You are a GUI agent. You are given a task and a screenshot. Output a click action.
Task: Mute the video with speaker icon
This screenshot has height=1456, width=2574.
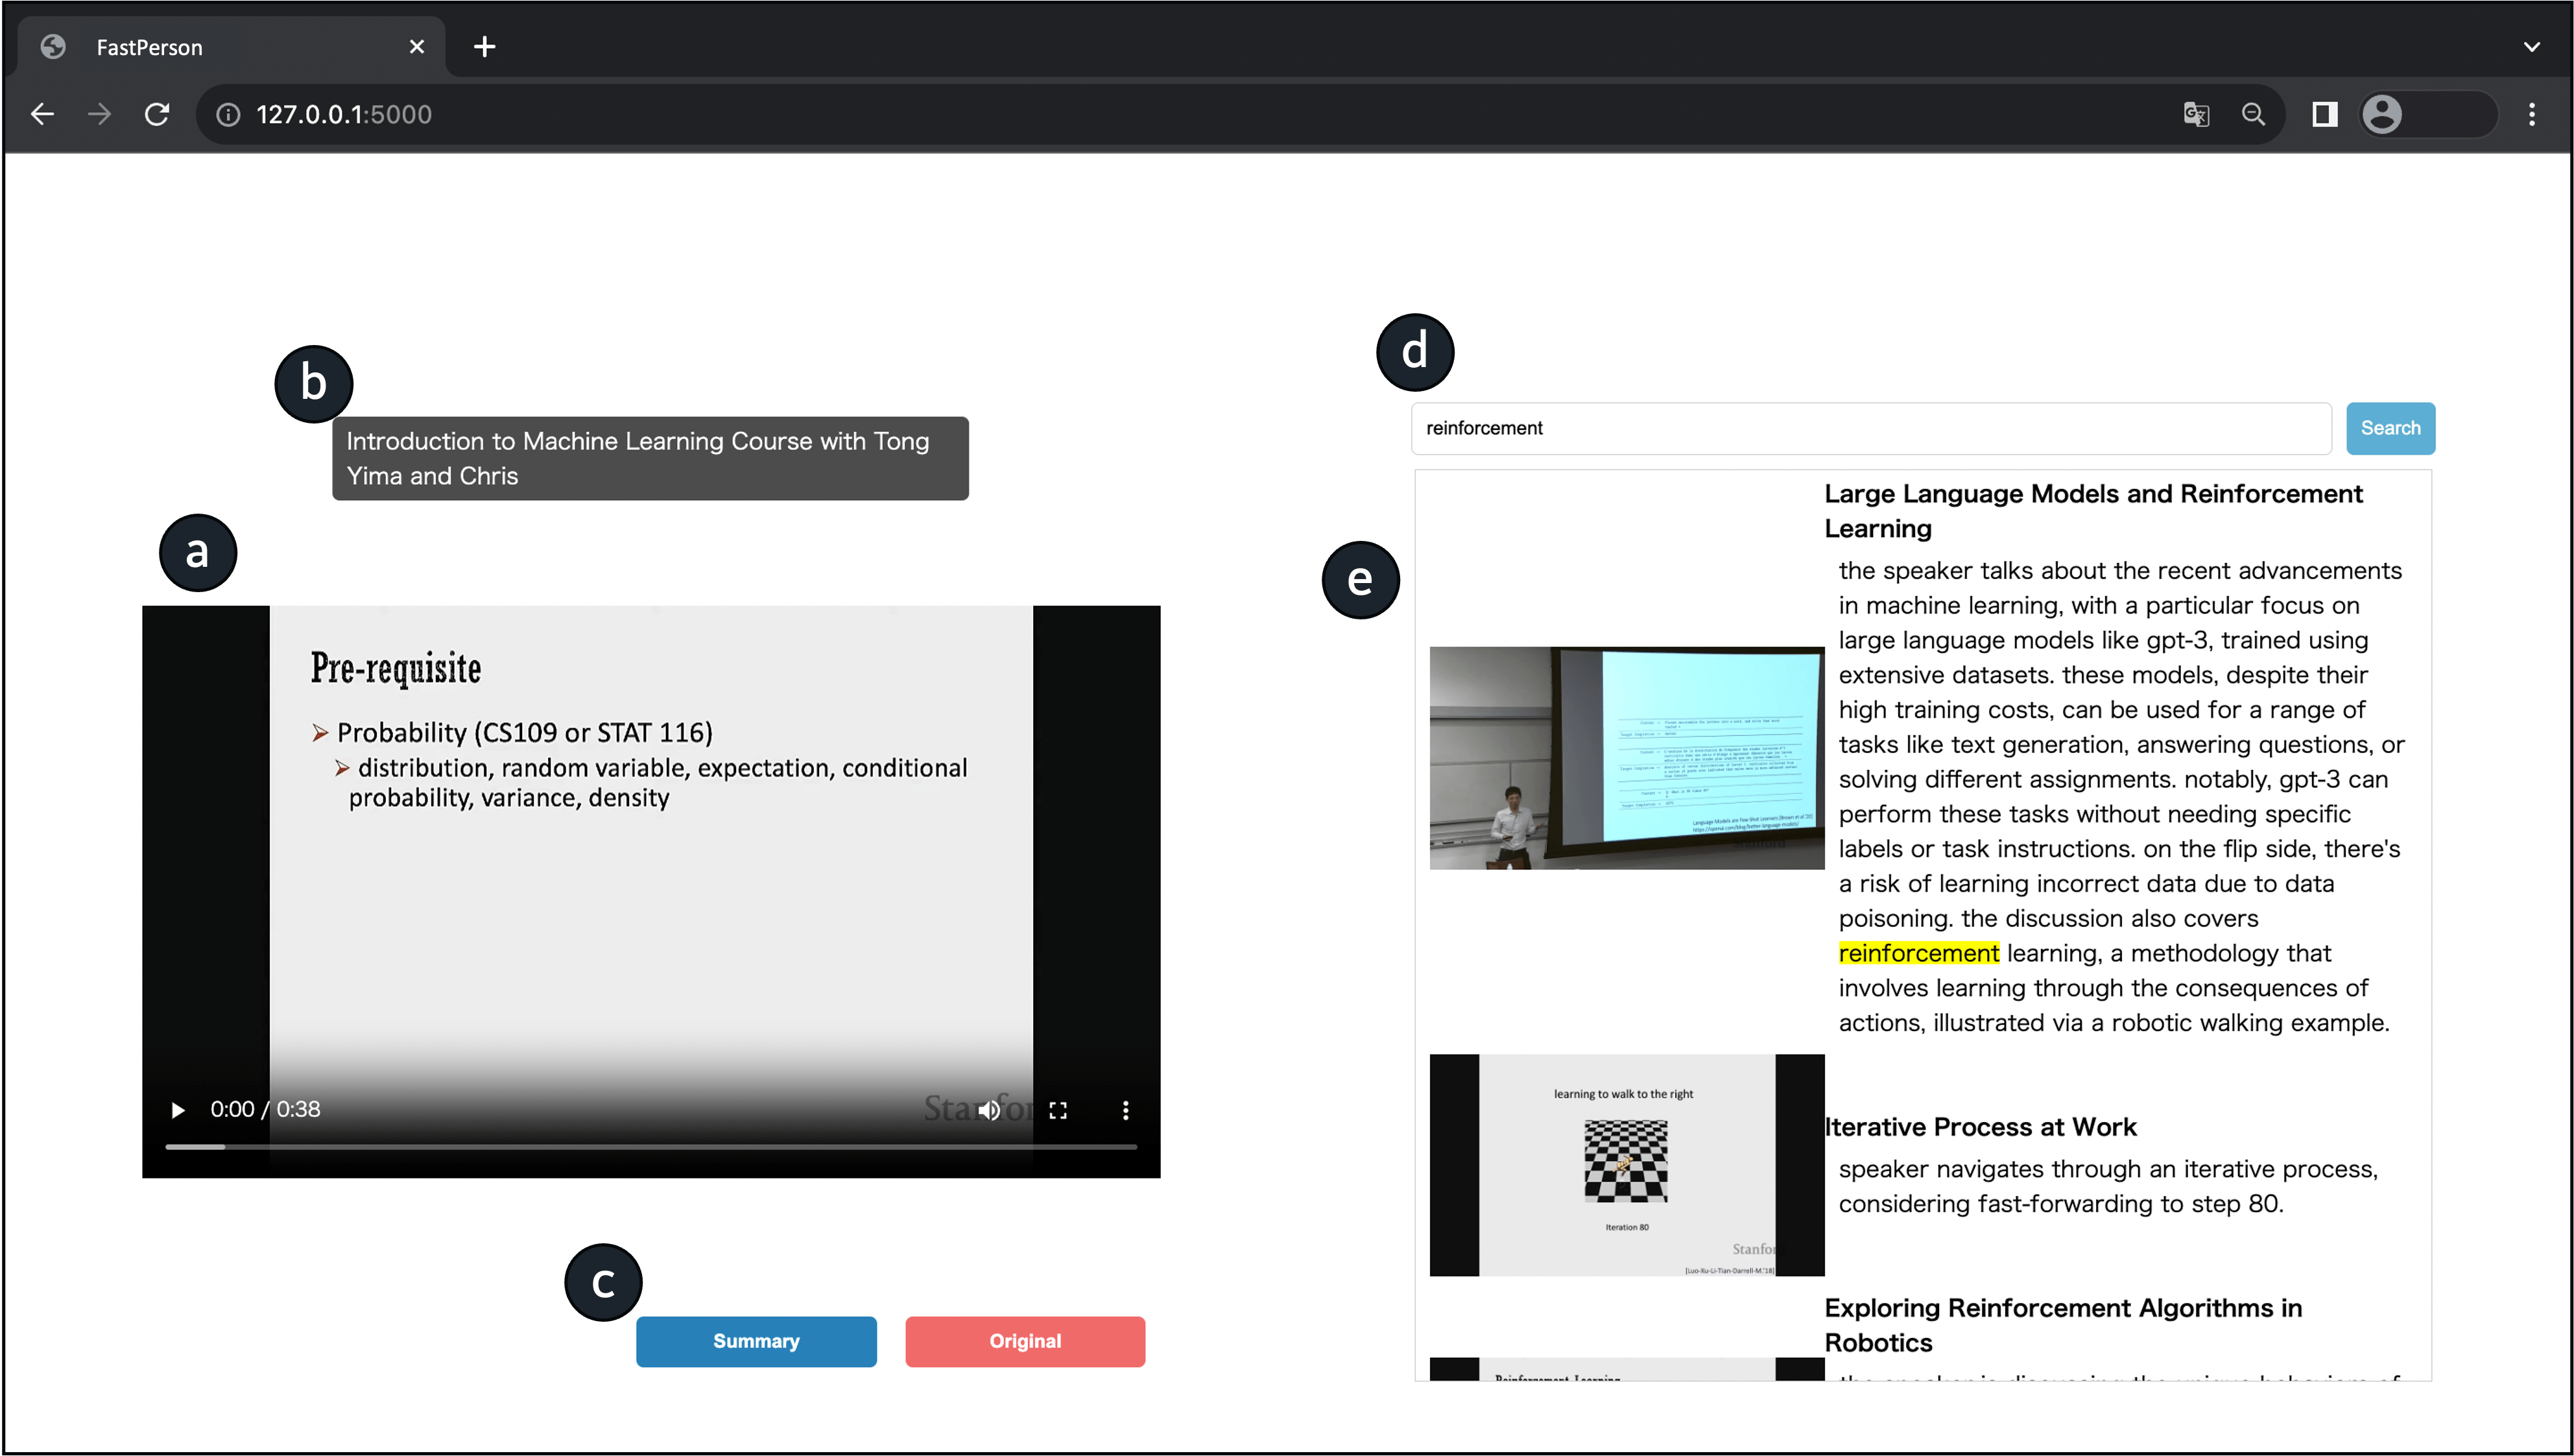point(989,1110)
